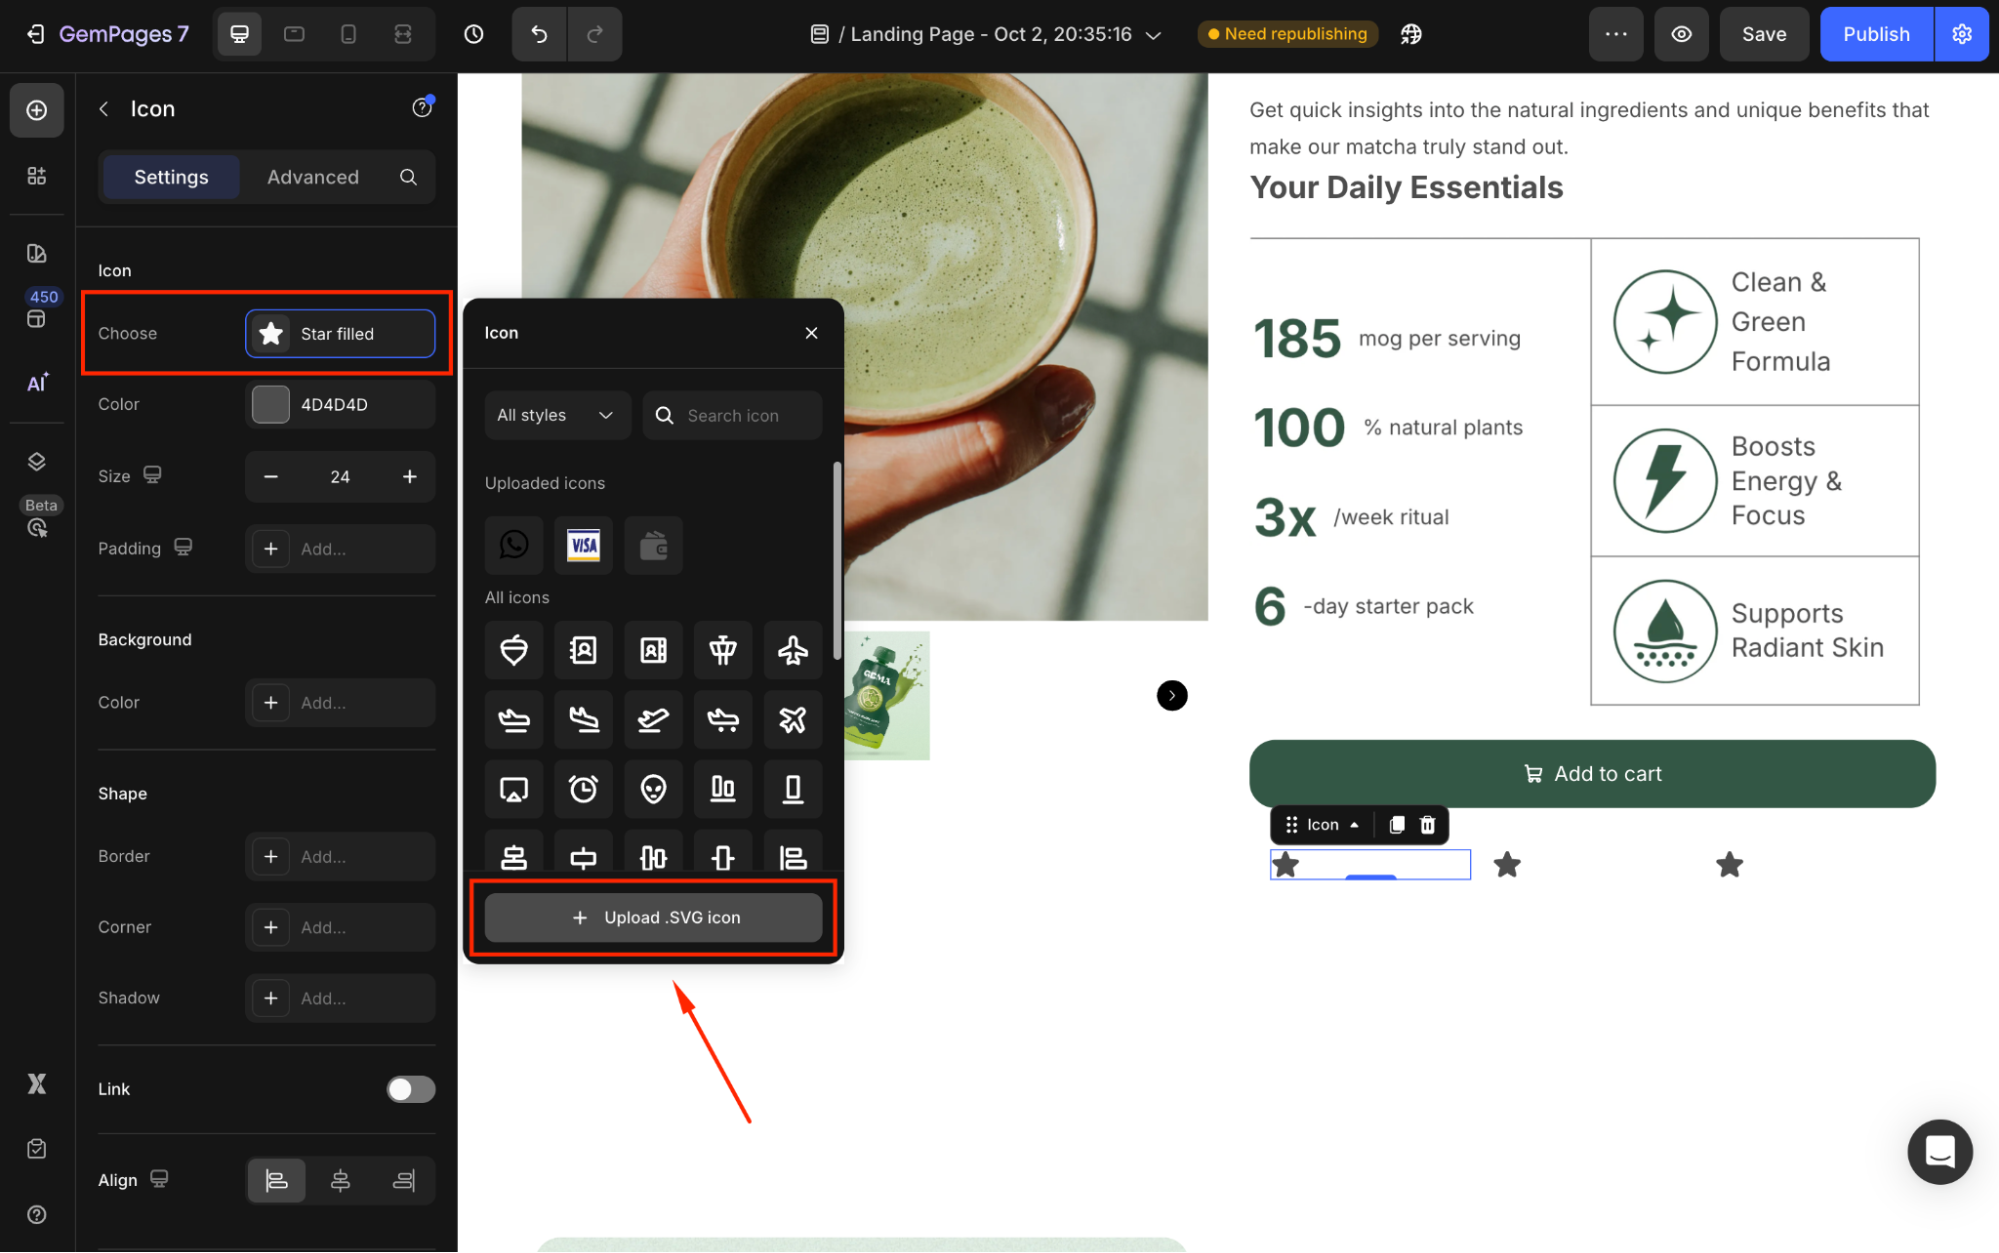Expand the All styles dropdown

tap(556, 415)
